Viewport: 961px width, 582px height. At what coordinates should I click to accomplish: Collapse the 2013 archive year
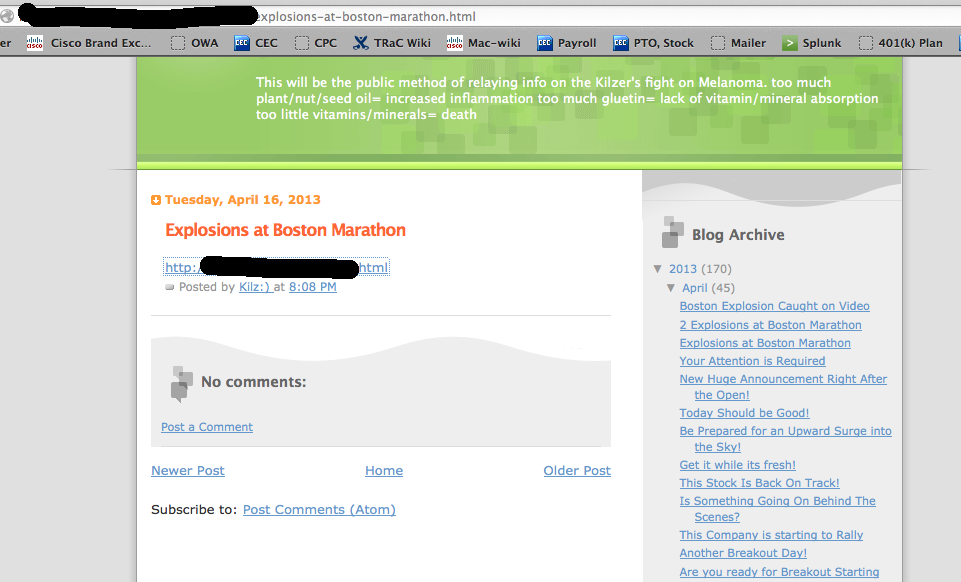tap(658, 269)
